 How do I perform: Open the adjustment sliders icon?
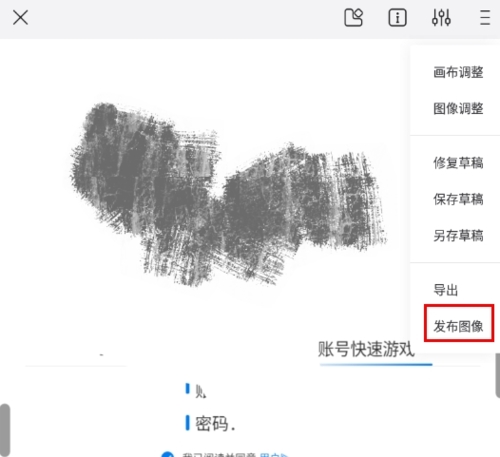tap(441, 17)
